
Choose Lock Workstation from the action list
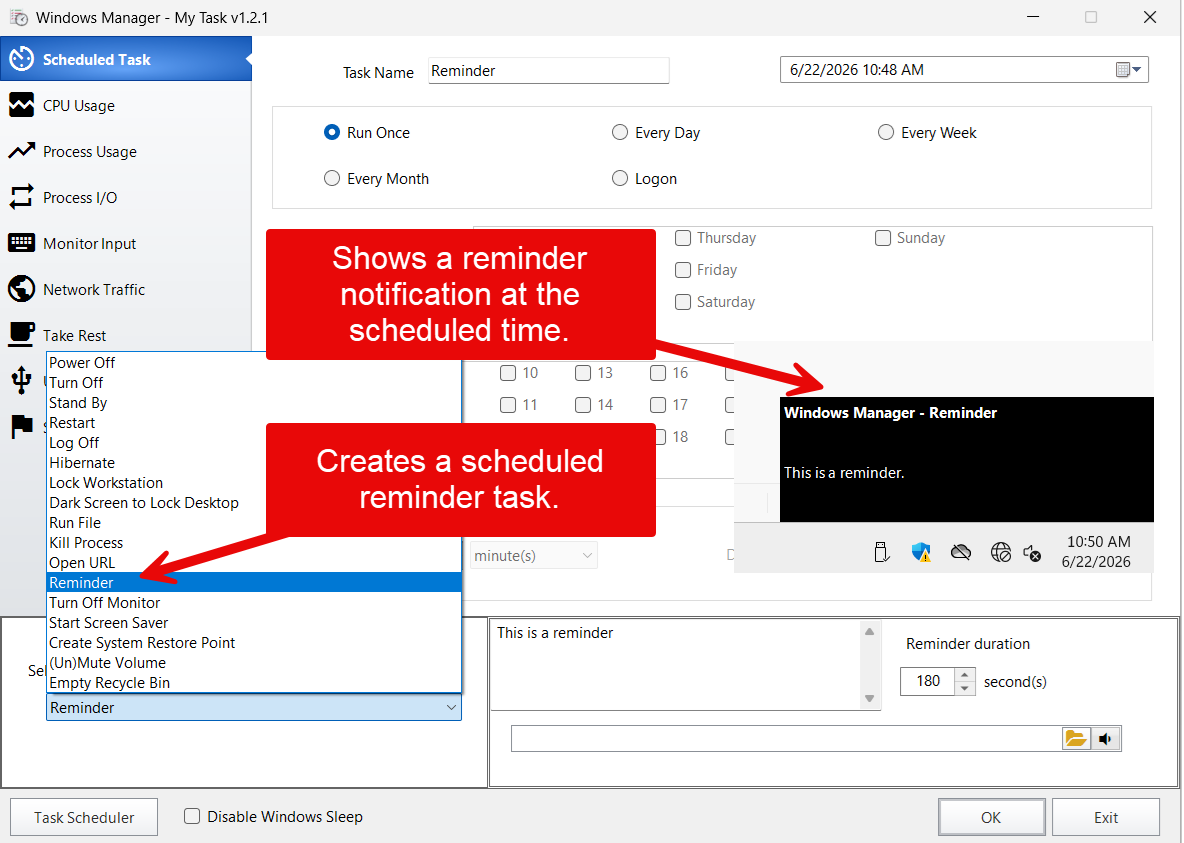[254, 483]
